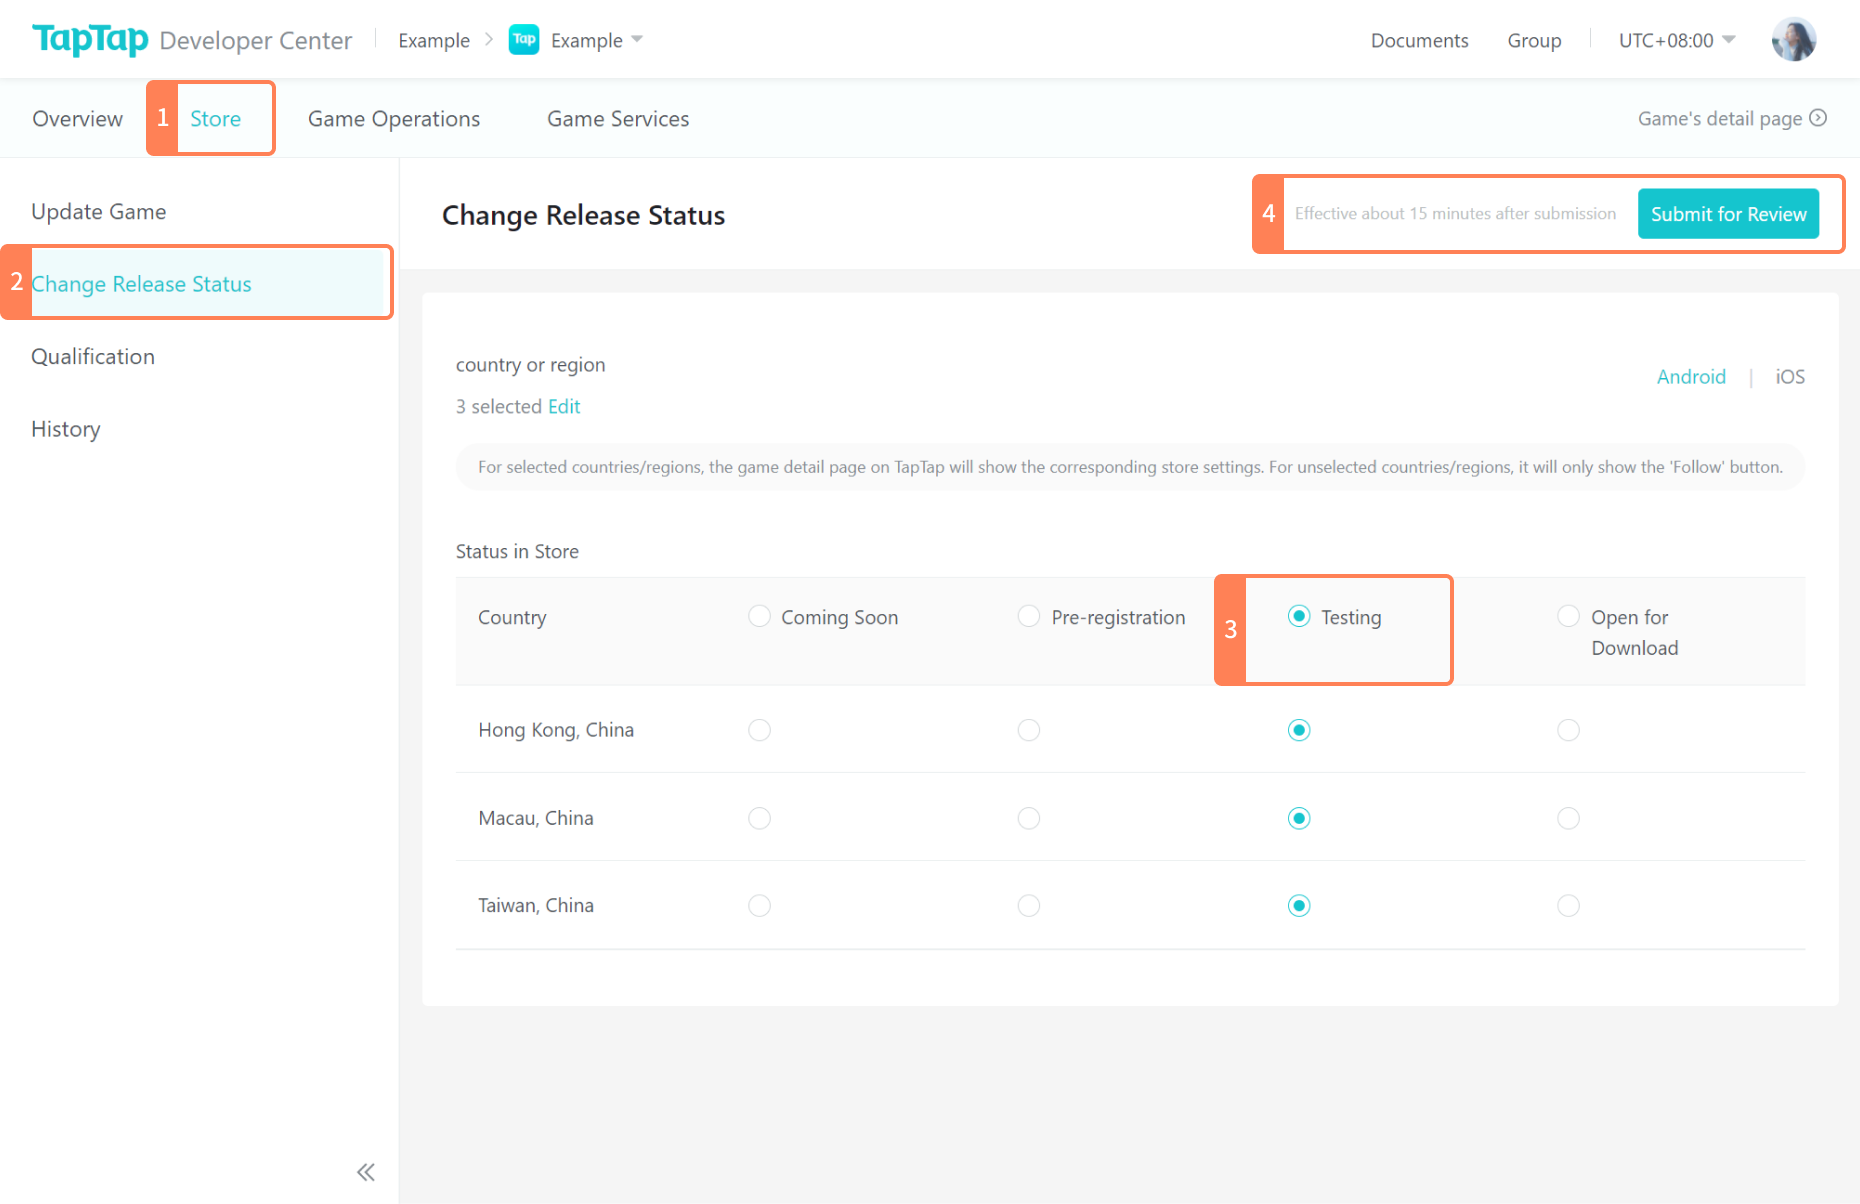Select Pre-registration header radio button
Image resolution: width=1860 pixels, height=1204 pixels.
tap(1029, 616)
